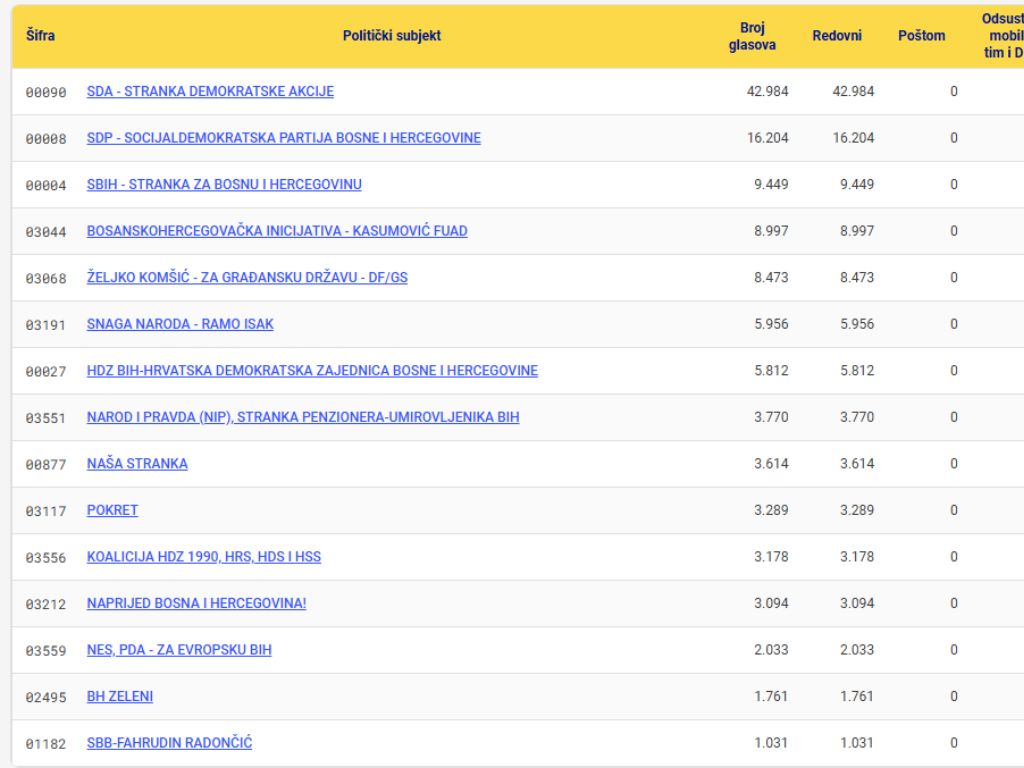
Task: Click HDZ BIH vote count 5.812 in Broj glasova
Action: (x=771, y=370)
